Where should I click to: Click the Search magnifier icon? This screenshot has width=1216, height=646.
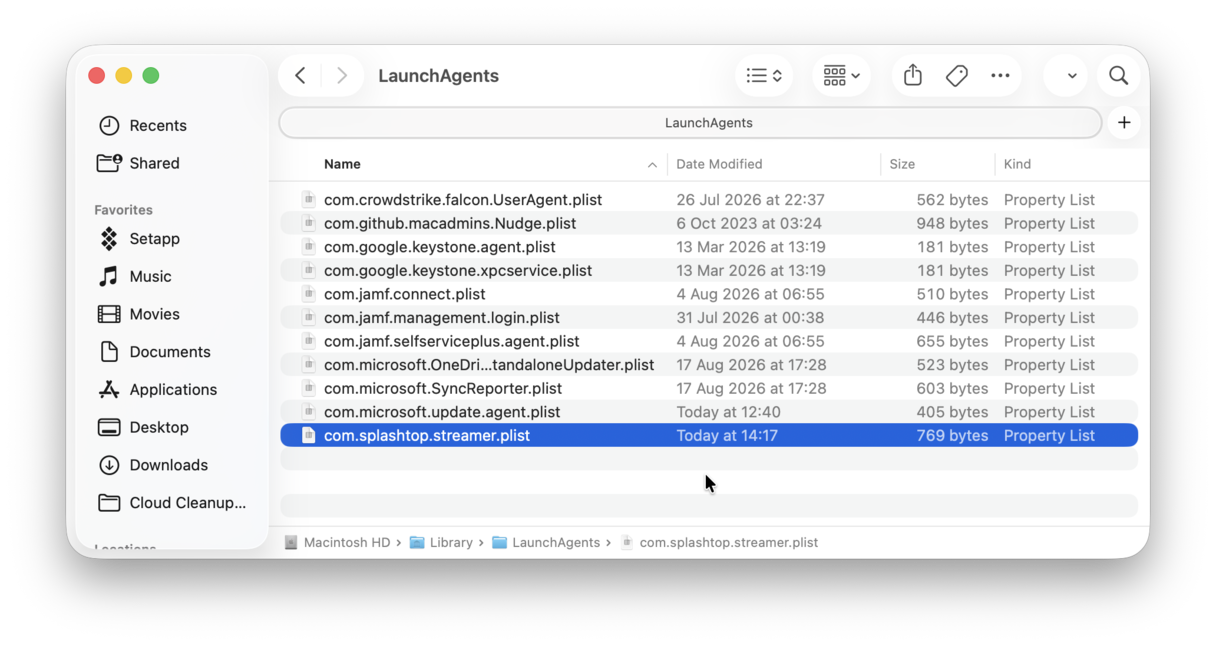pos(1118,76)
